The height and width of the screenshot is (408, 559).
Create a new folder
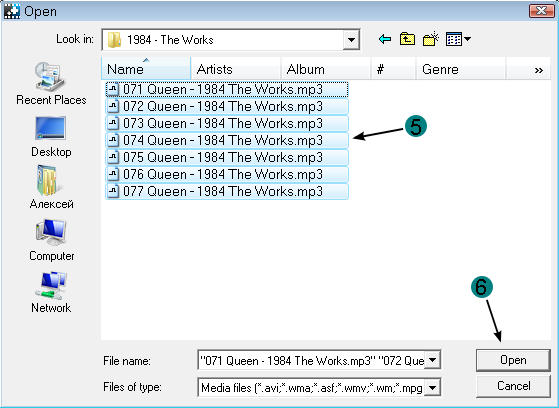click(x=430, y=39)
